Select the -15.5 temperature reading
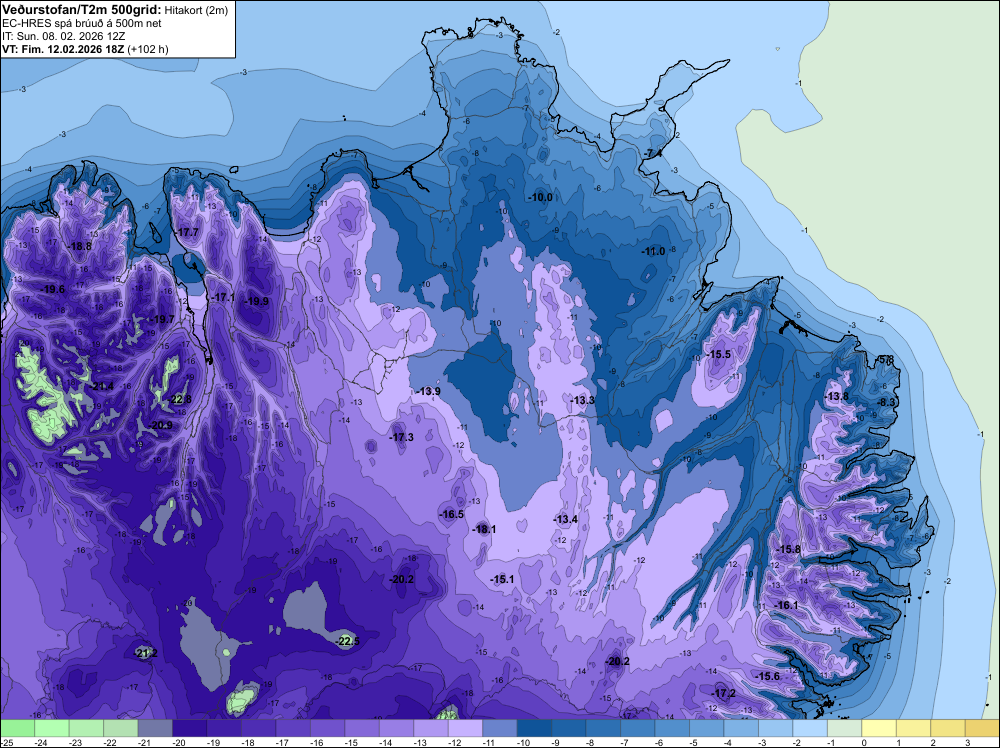The height and width of the screenshot is (748, 1000). click(719, 354)
